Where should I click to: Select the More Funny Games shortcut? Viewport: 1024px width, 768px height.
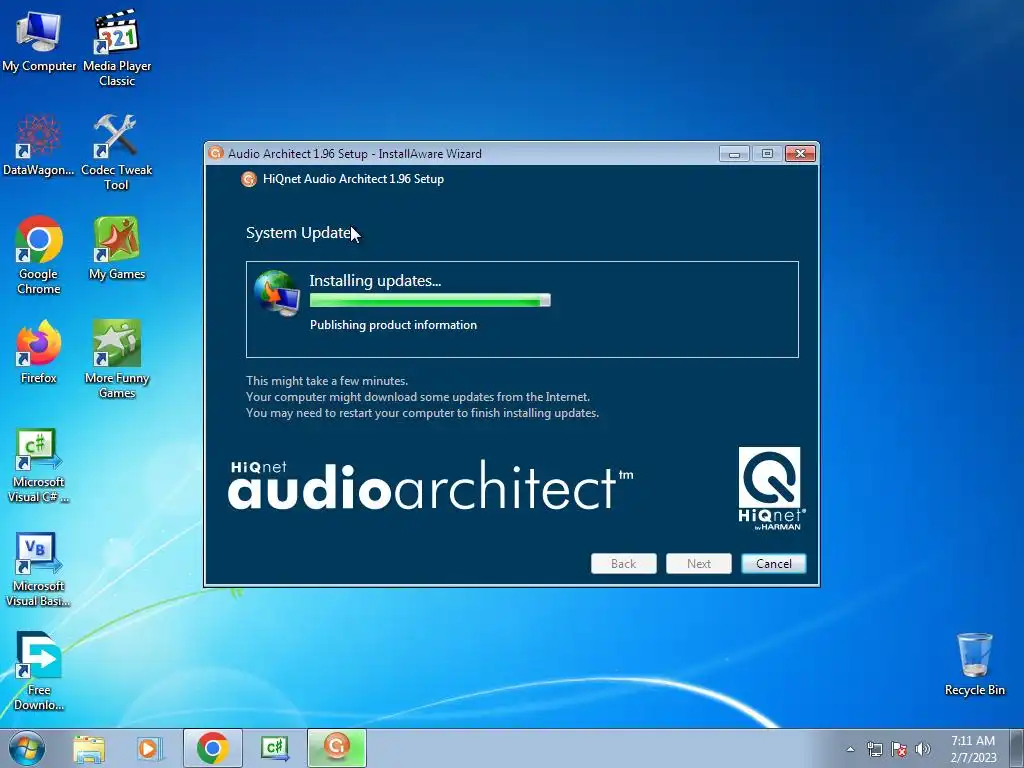pos(117,359)
